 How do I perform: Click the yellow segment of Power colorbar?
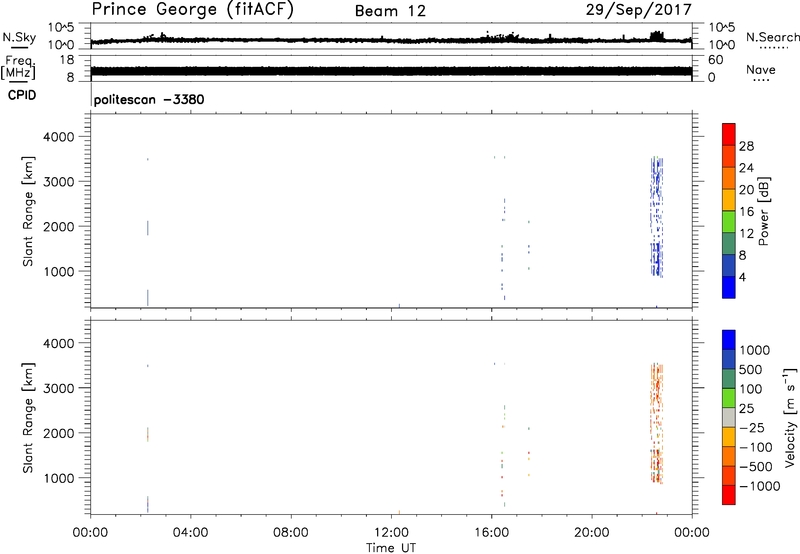click(x=729, y=199)
